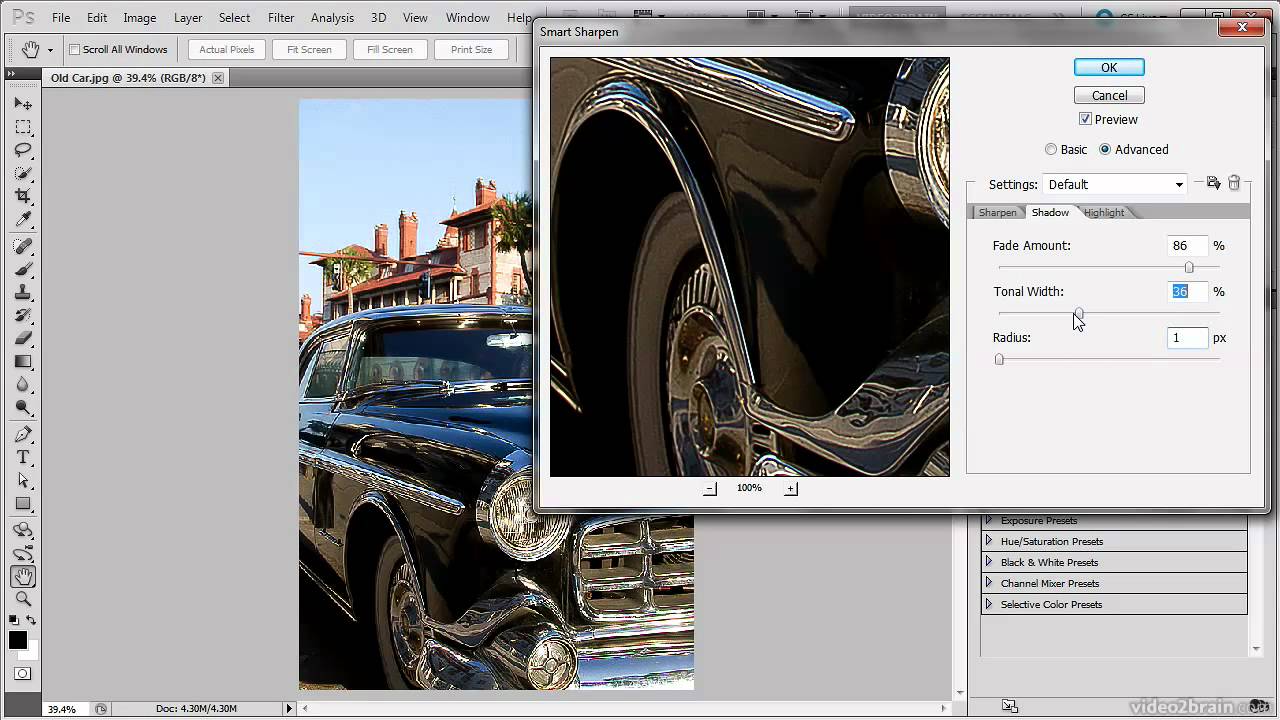Screen dimensions: 1280x720
Task: Select the Zoom tool
Action: coord(23,599)
